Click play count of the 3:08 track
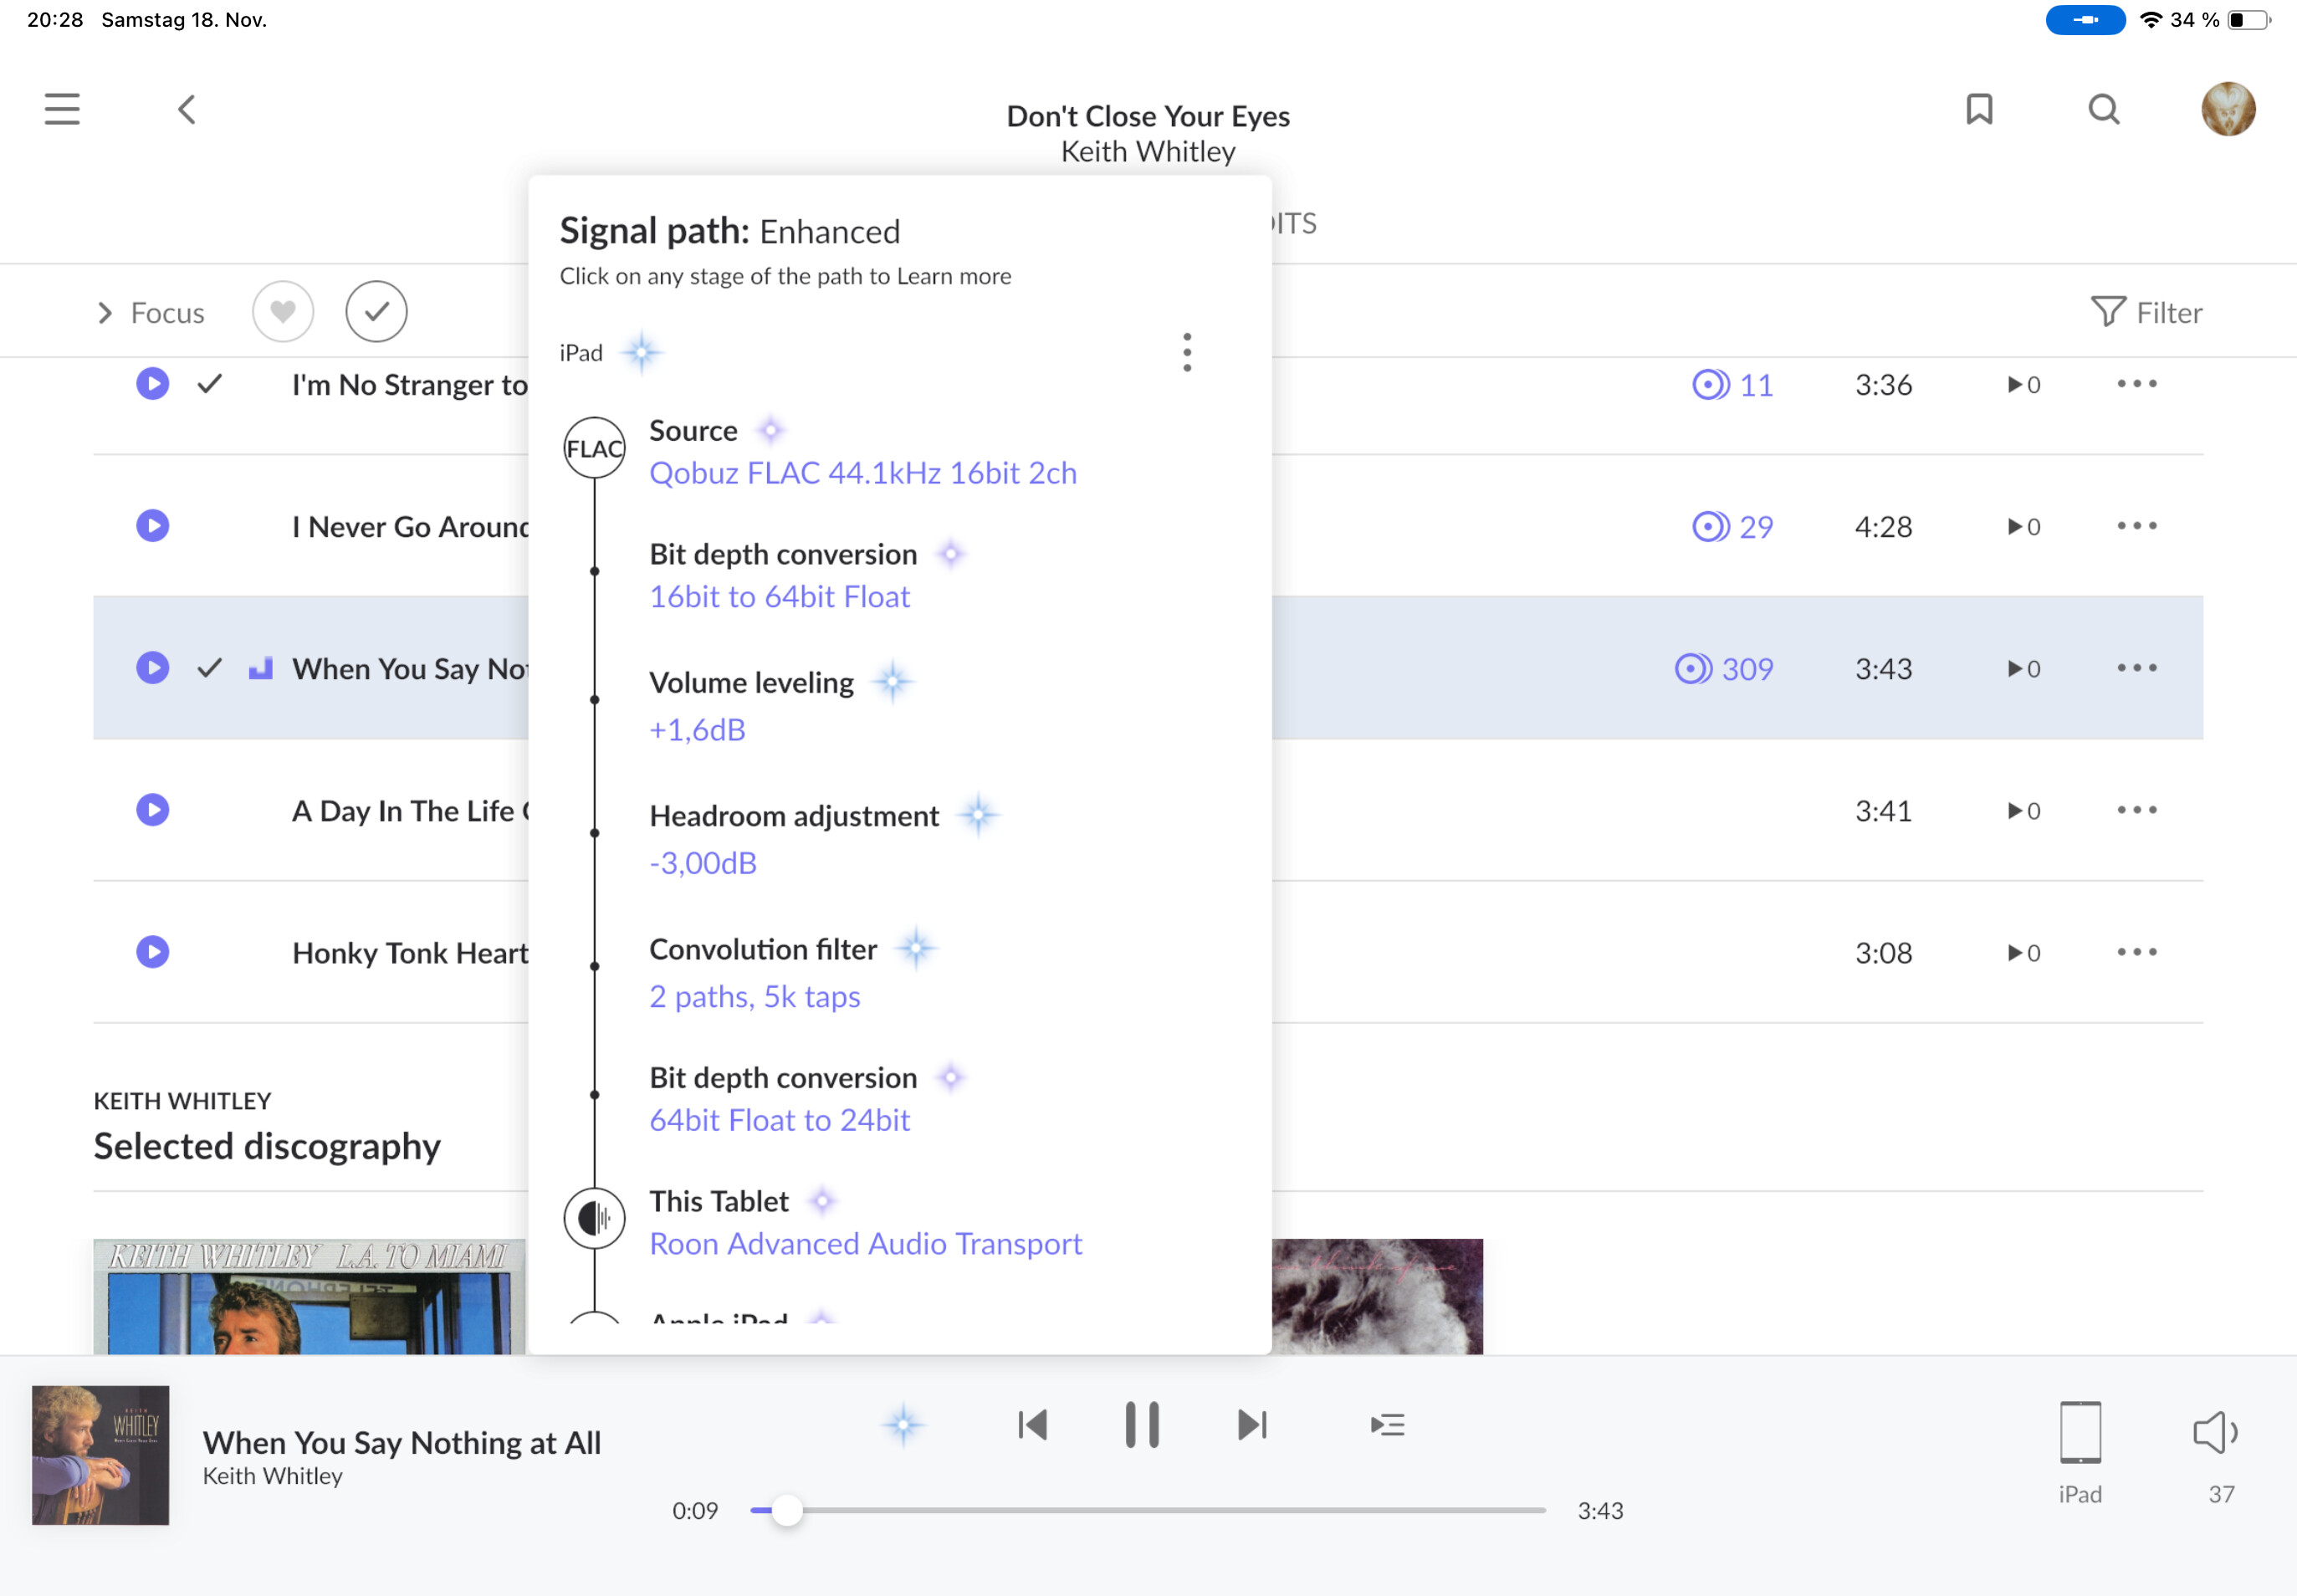 (2024, 953)
